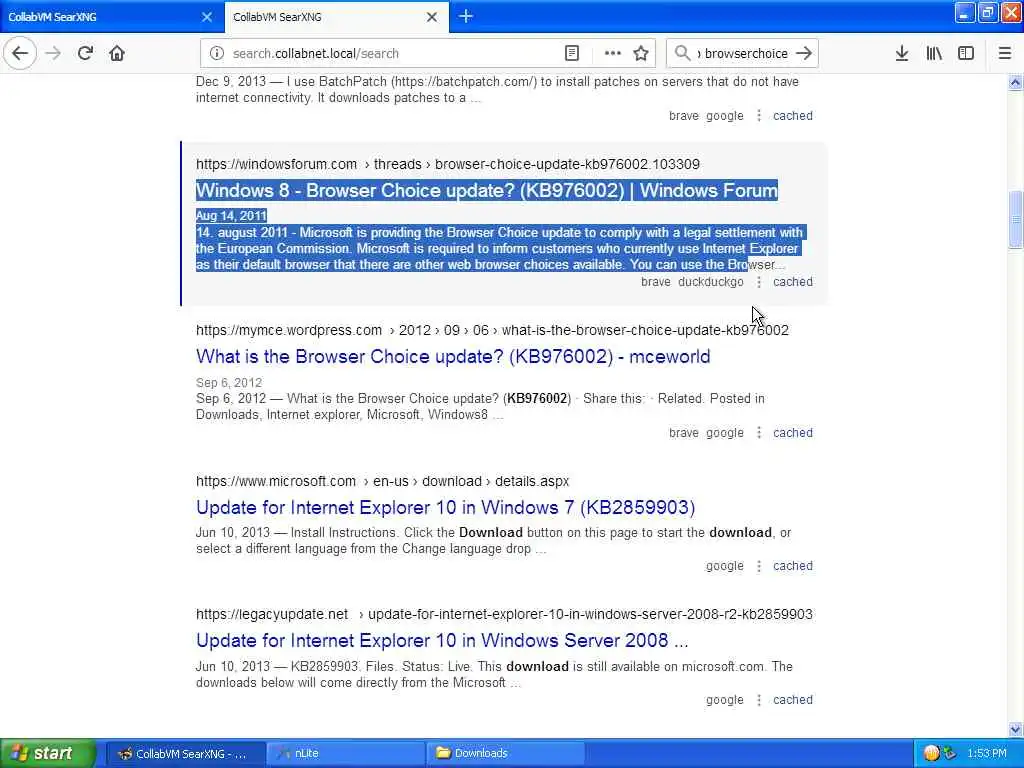
Task: Close the active CollabVM SearXNG tab
Action: pyautogui.click(x=432, y=17)
